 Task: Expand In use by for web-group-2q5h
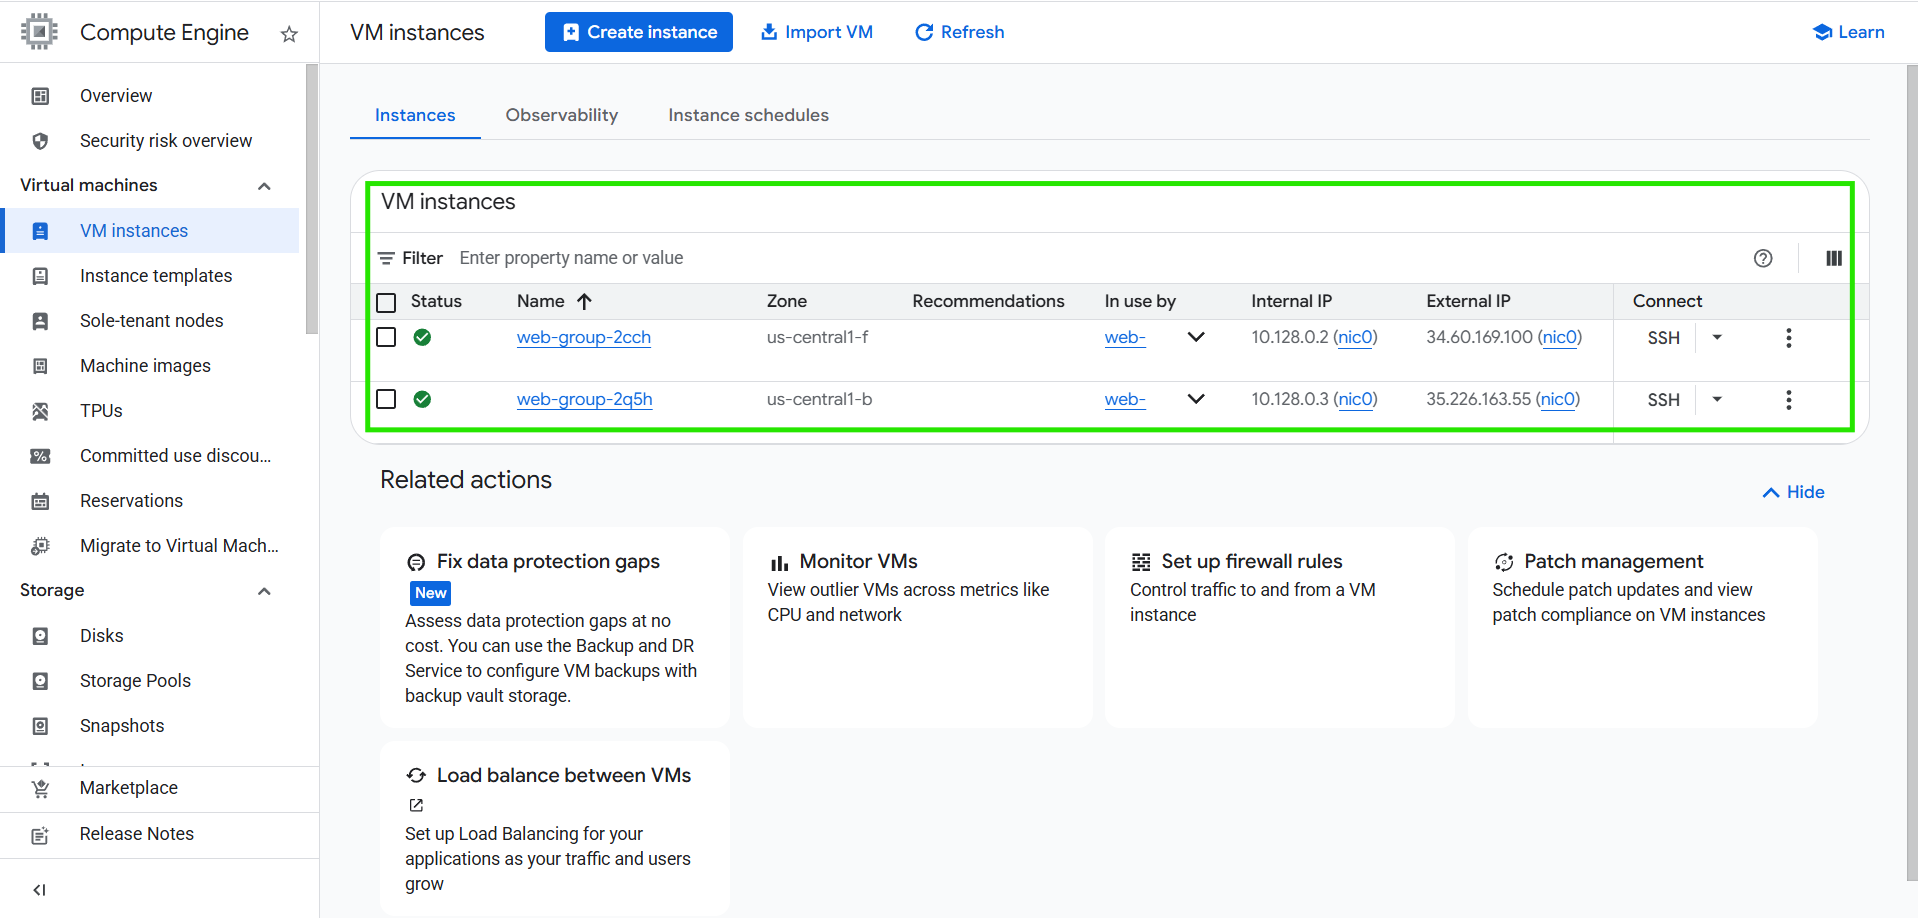(1196, 399)
